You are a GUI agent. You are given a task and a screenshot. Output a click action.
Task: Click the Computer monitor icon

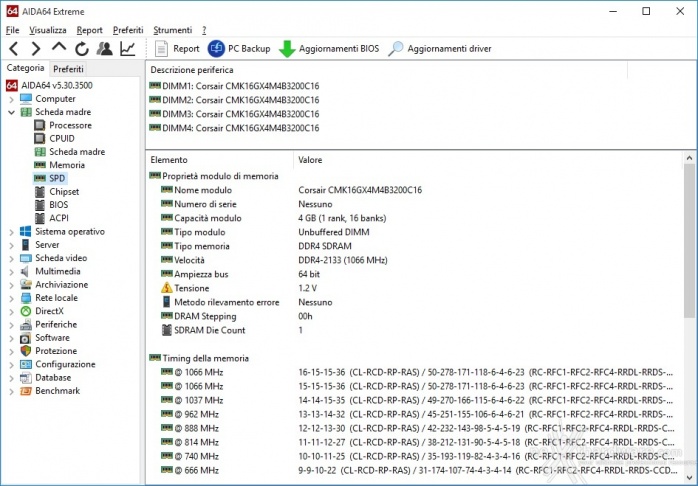click(26, 98)
